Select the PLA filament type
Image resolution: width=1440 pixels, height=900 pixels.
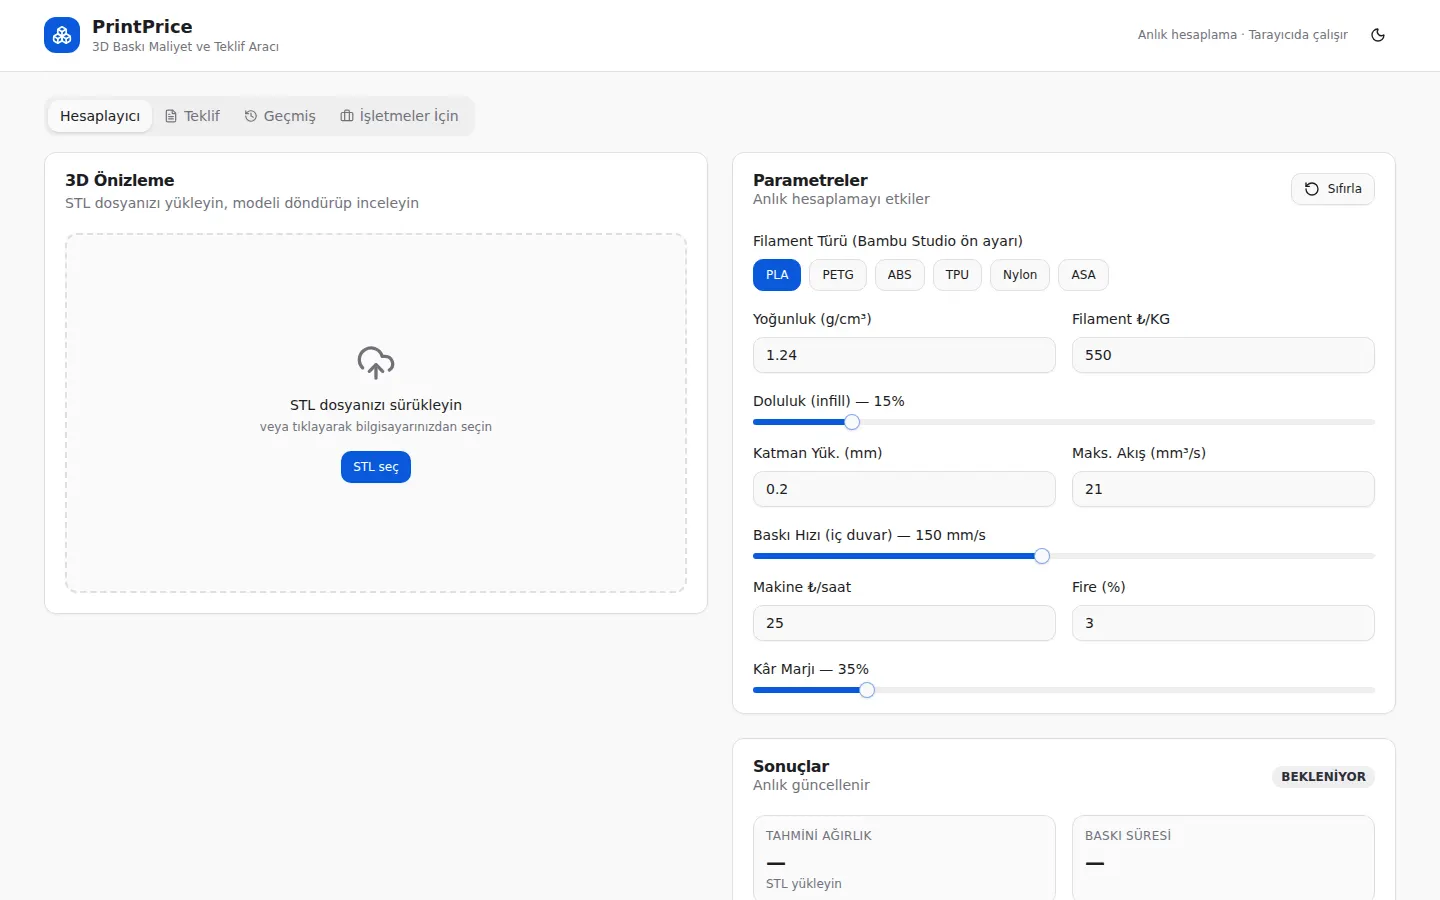click(777, 275)
